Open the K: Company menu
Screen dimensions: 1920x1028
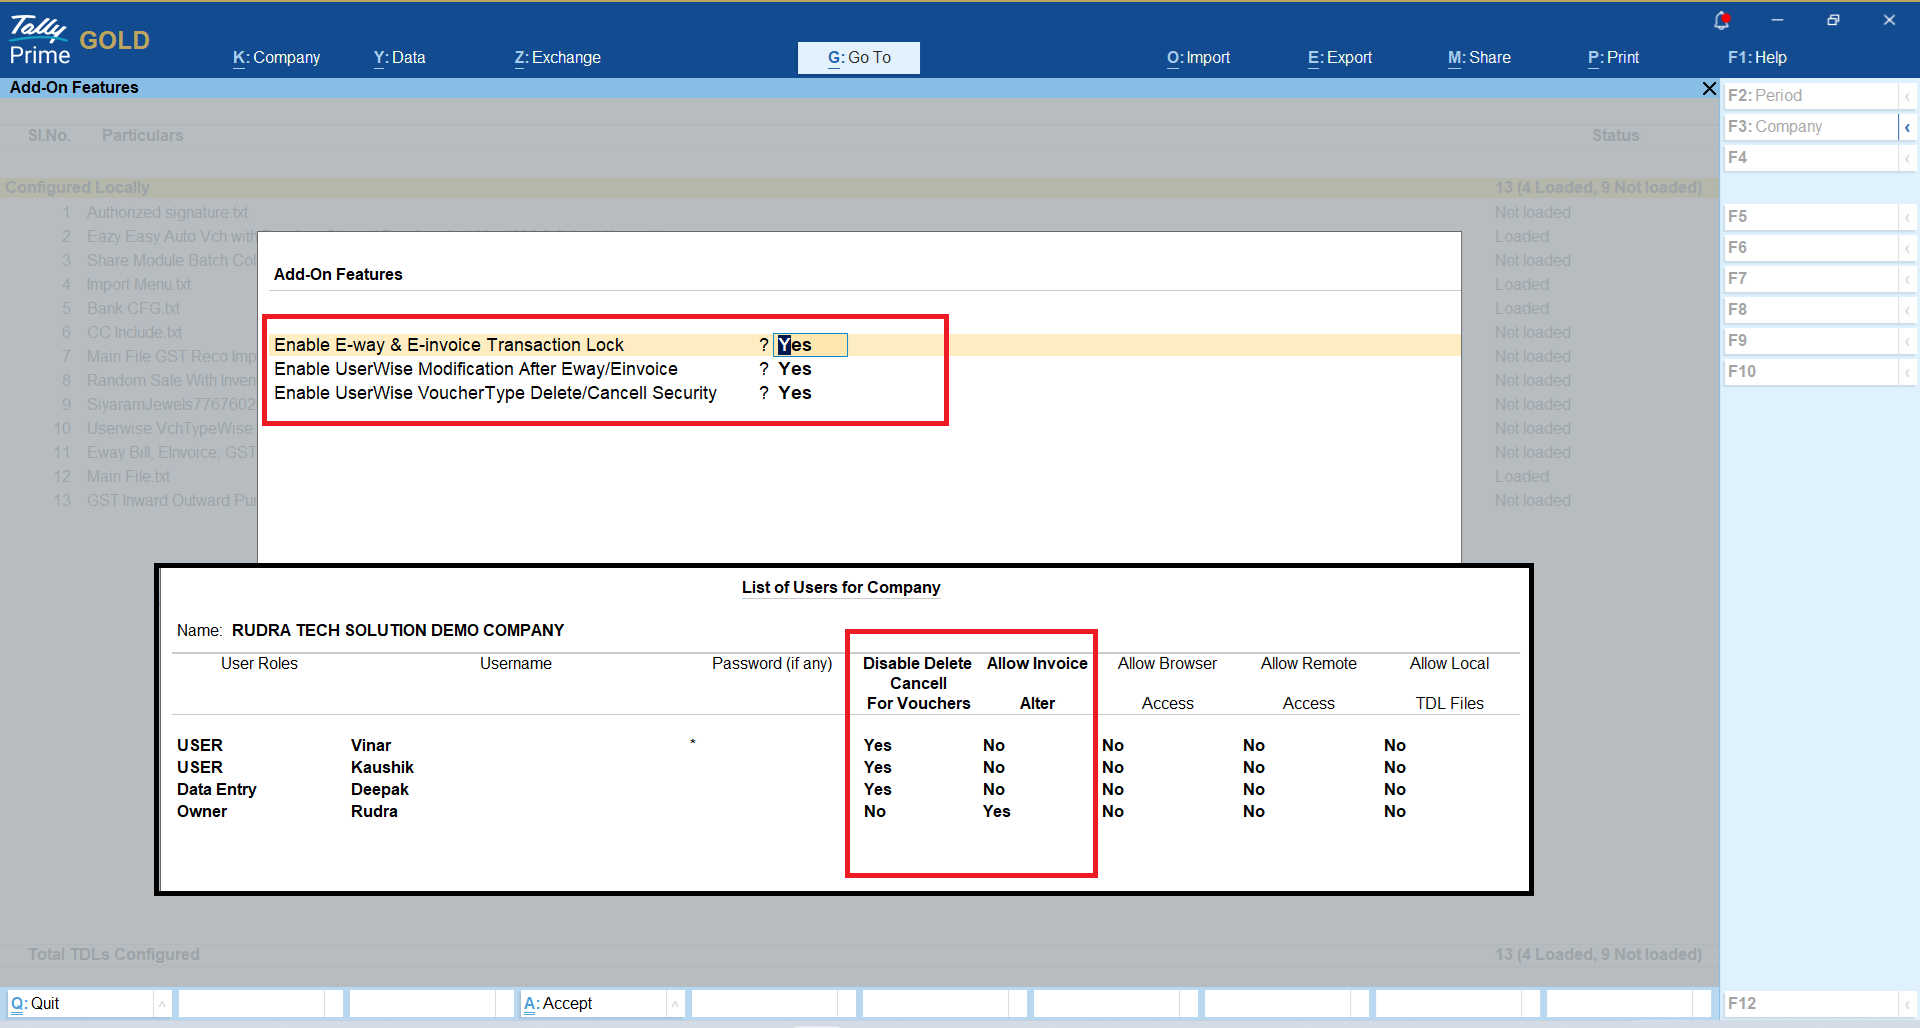pos(276,58)
